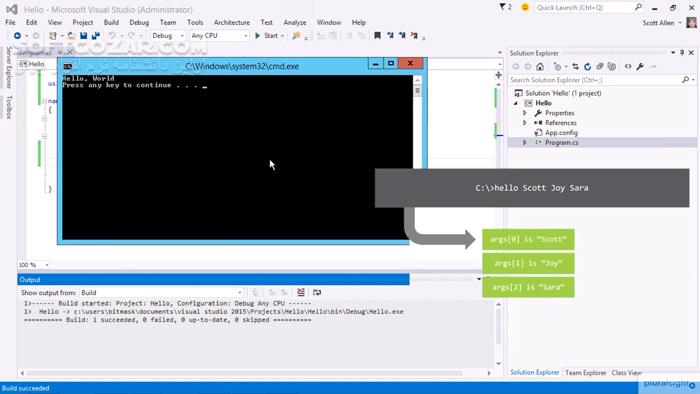Open the Start button dropdown arrow
Image resolution: width=700 pixels, height=394 pixels.
tap(283, 36)
